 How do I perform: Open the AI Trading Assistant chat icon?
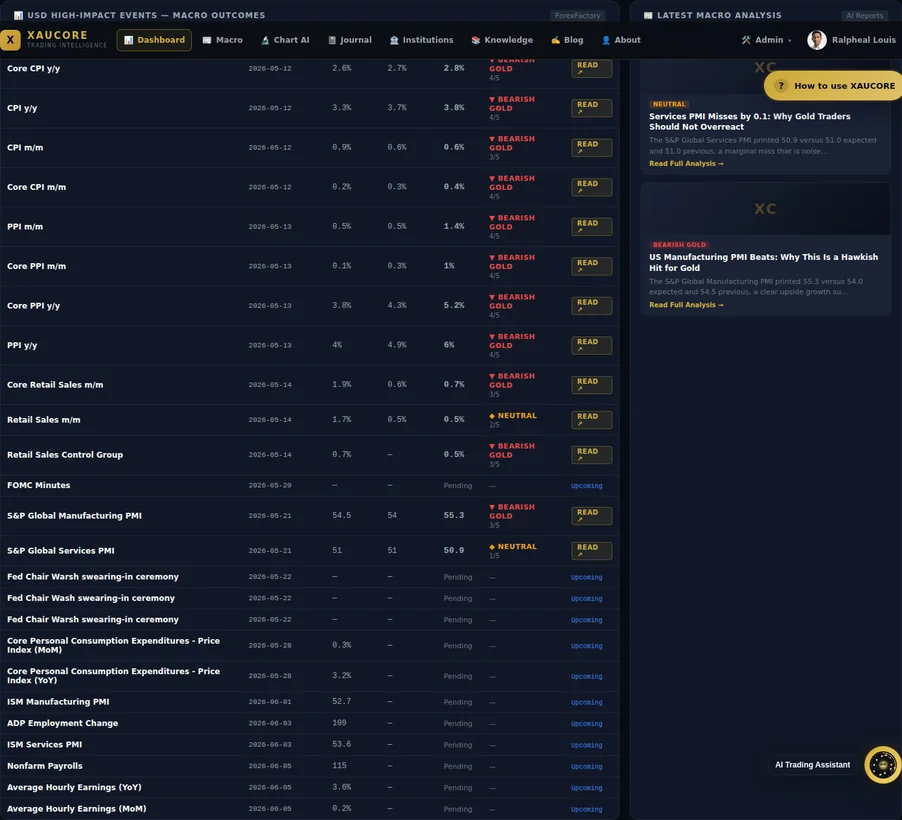(x=883, y=765)
